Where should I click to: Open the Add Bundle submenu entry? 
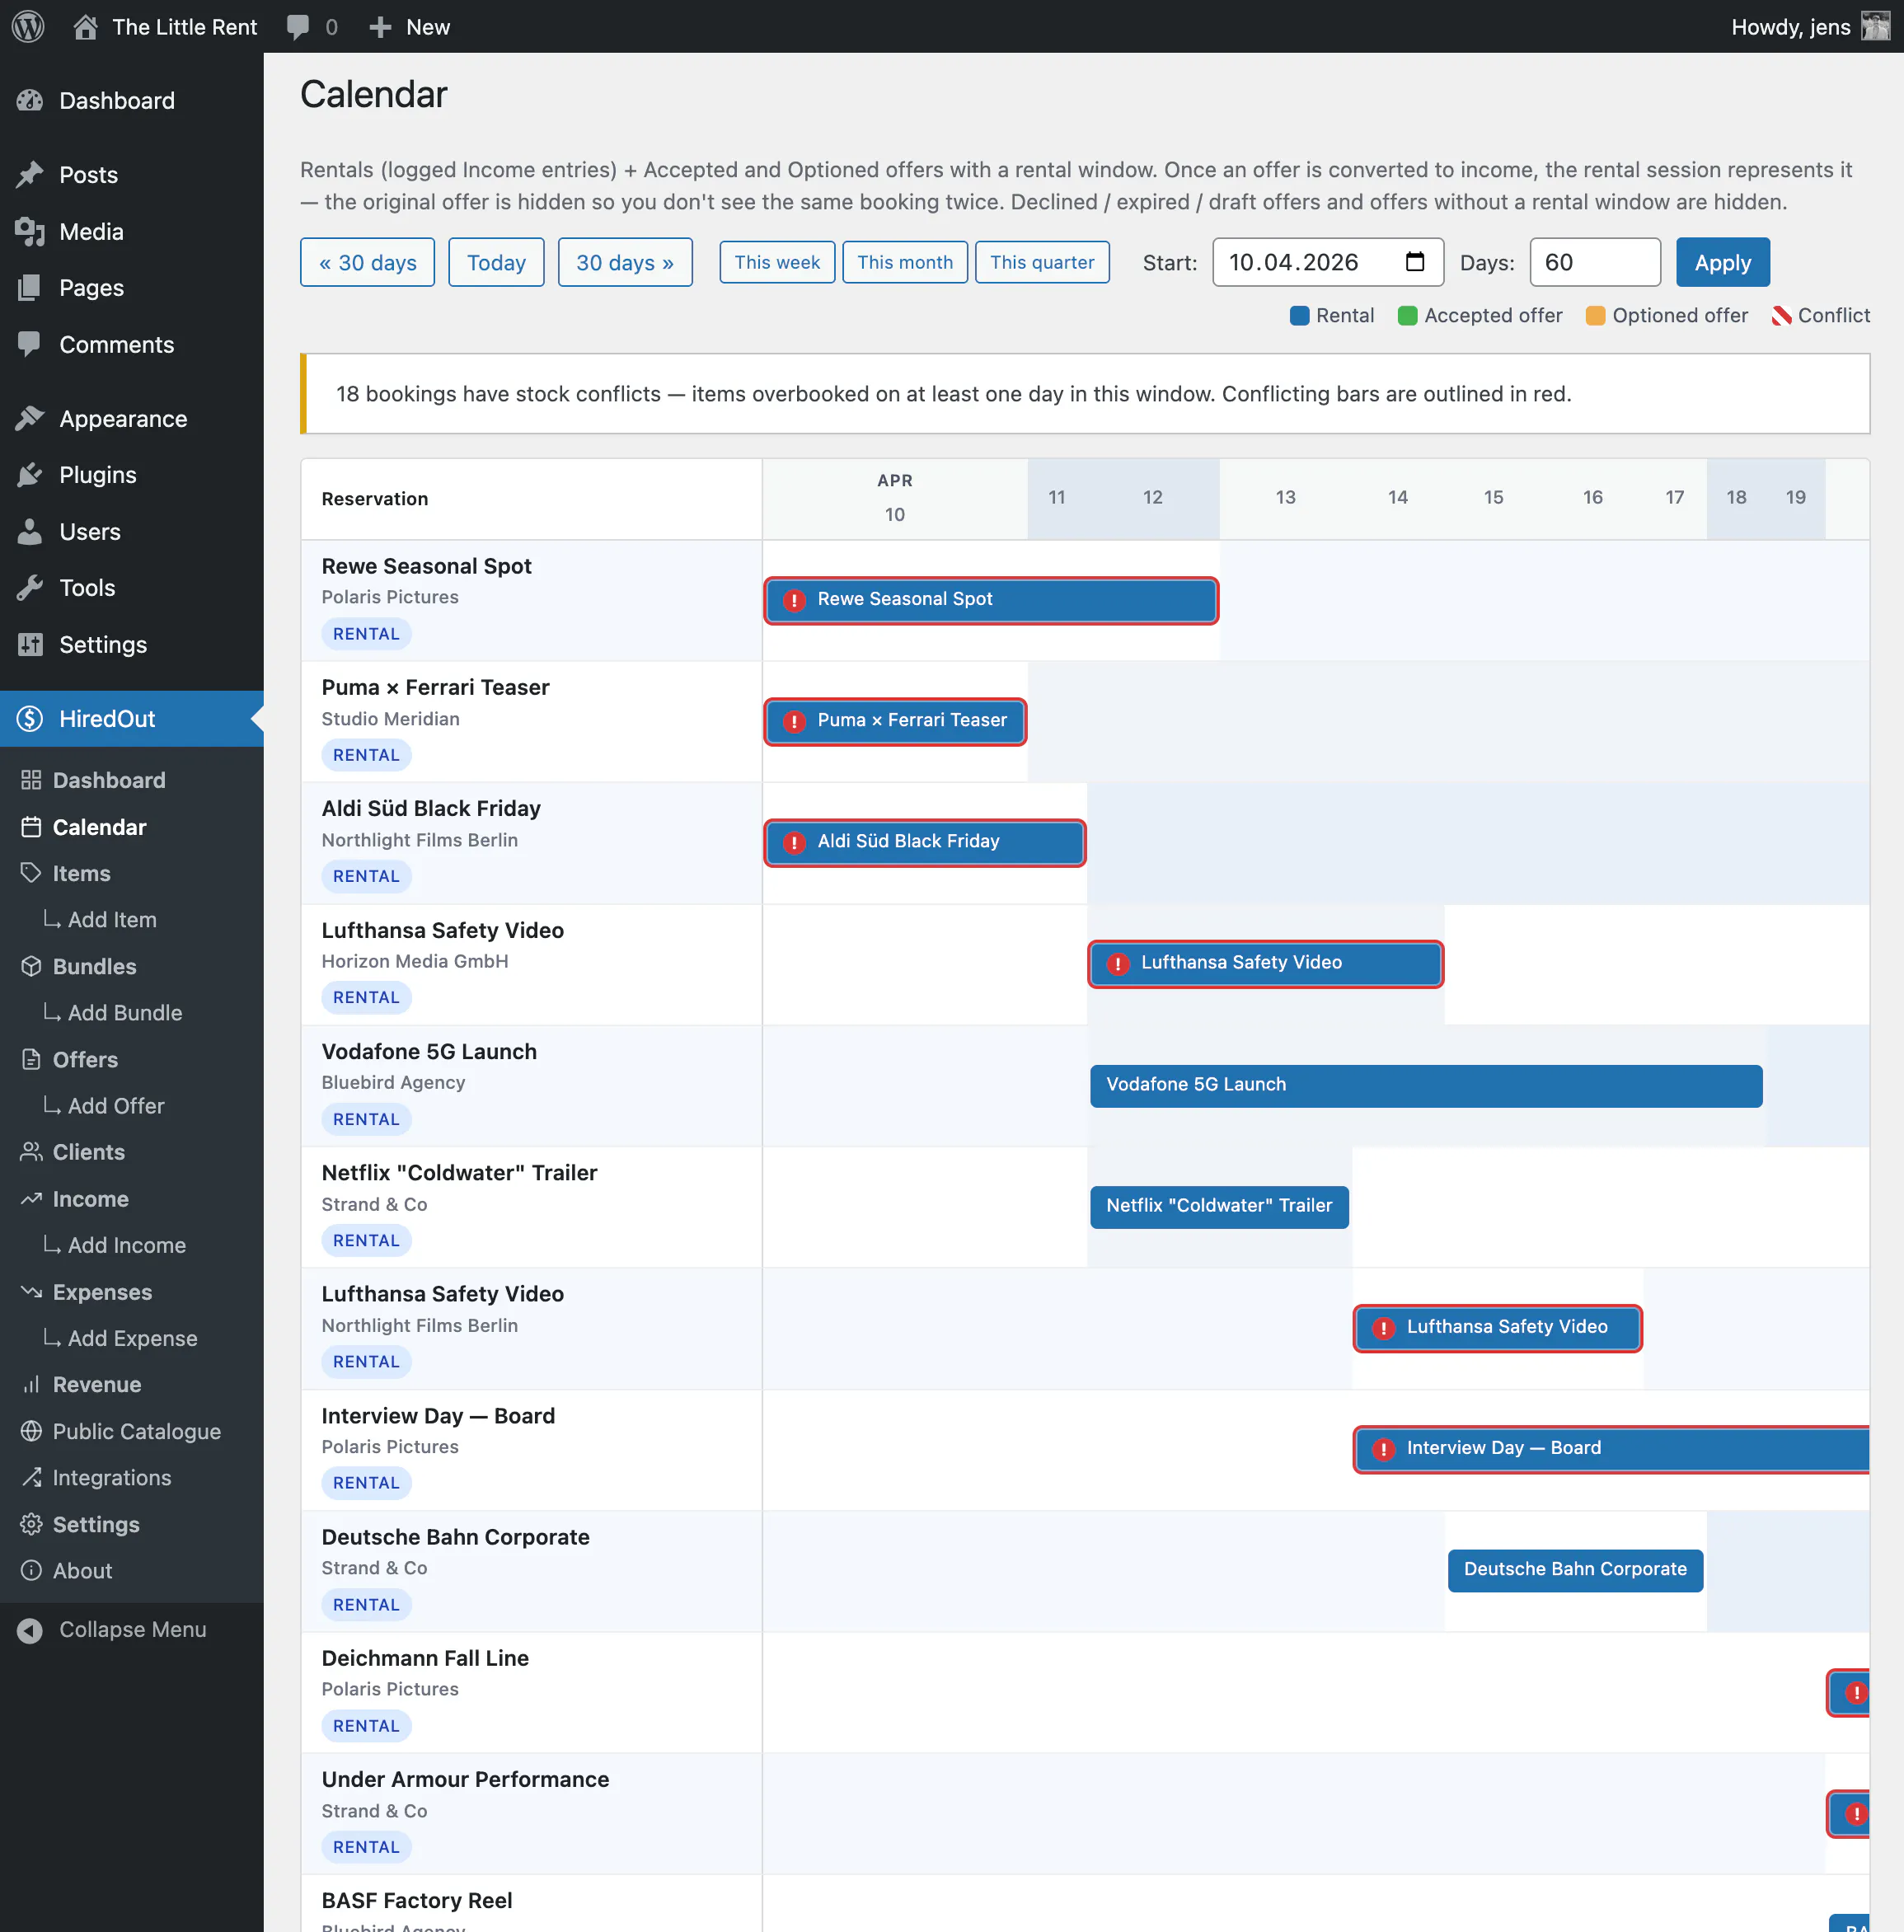[x=125, y=1012]
